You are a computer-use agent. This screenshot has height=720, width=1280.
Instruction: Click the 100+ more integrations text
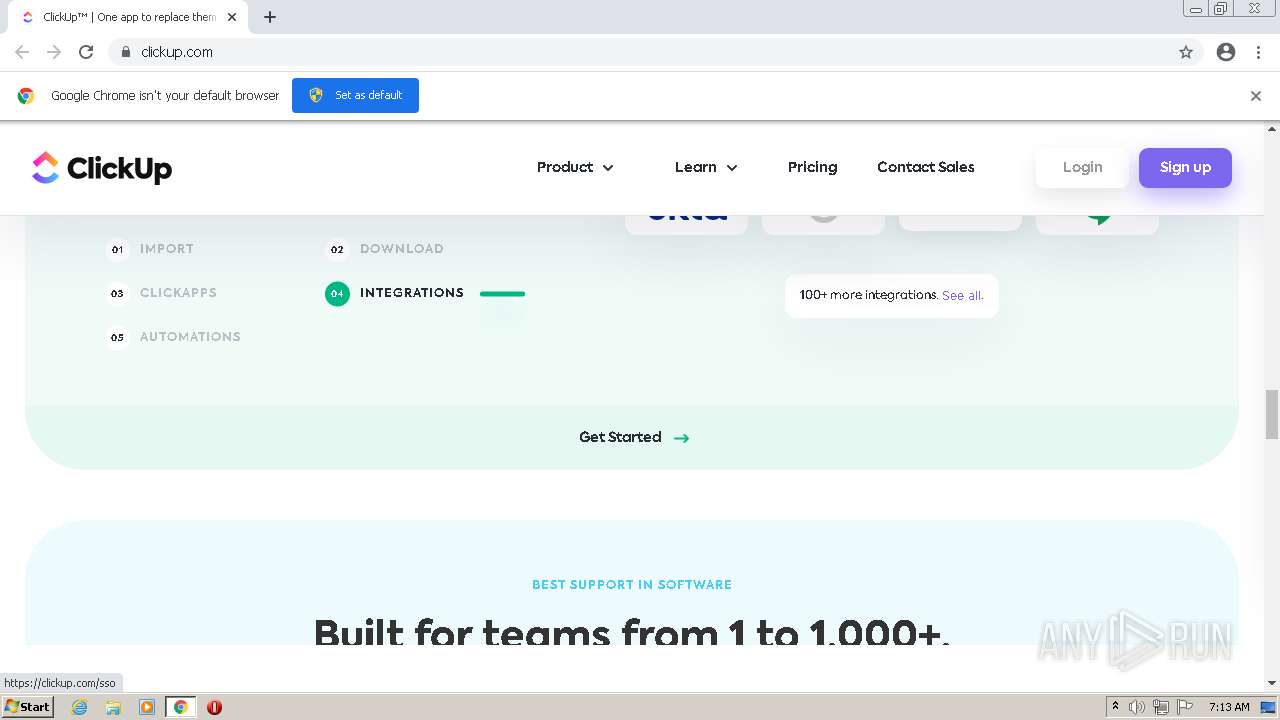pos(868,296)
